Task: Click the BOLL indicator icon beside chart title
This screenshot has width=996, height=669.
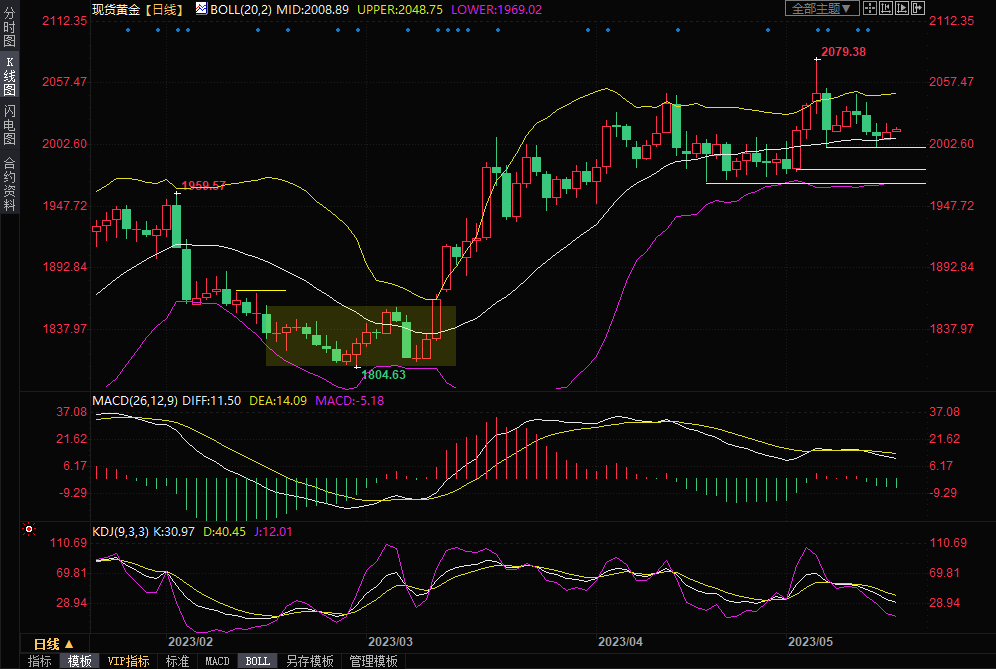Action: tap(201, 8)
